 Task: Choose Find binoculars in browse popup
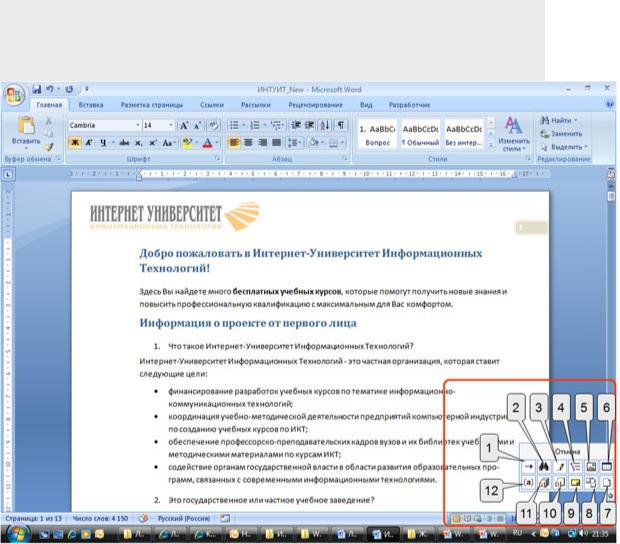point(544,467)
